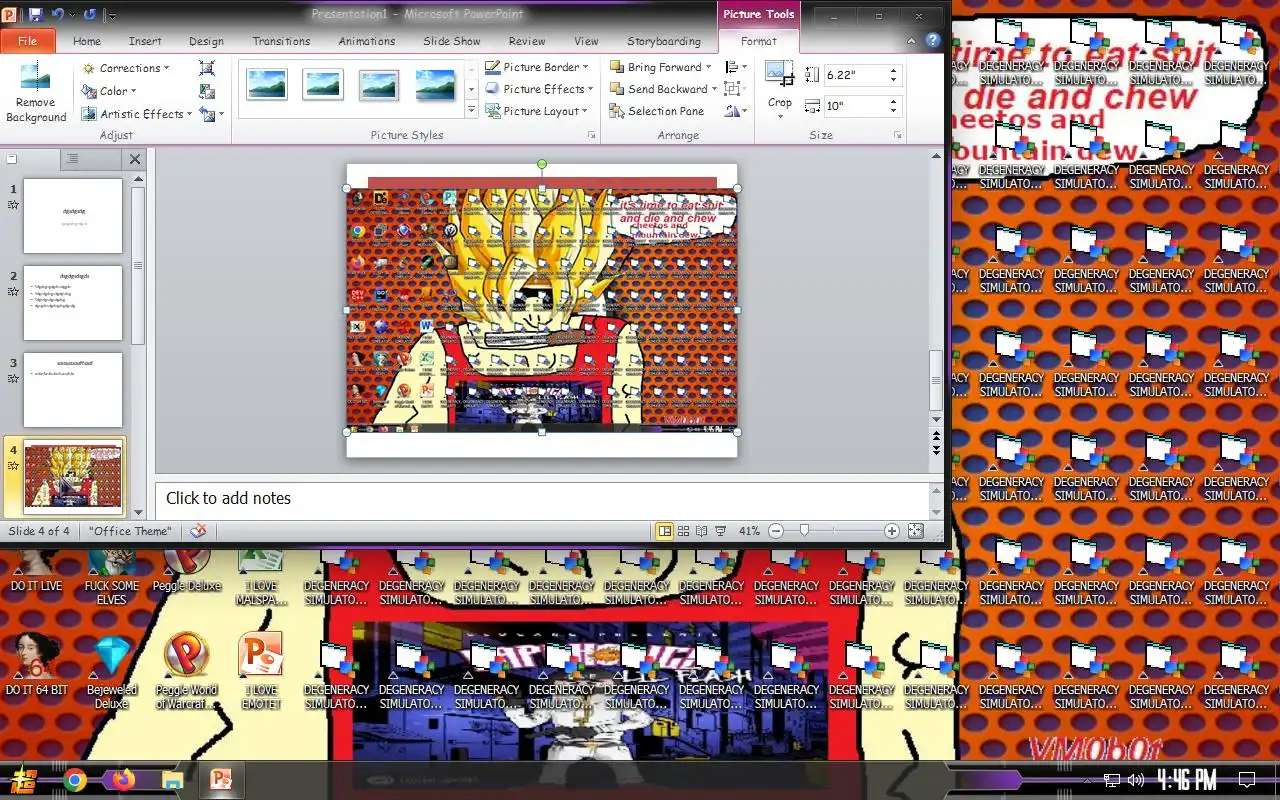Click the spell check status bar icon
This screenshot has height=800, width=1280.
pos(199,531)
